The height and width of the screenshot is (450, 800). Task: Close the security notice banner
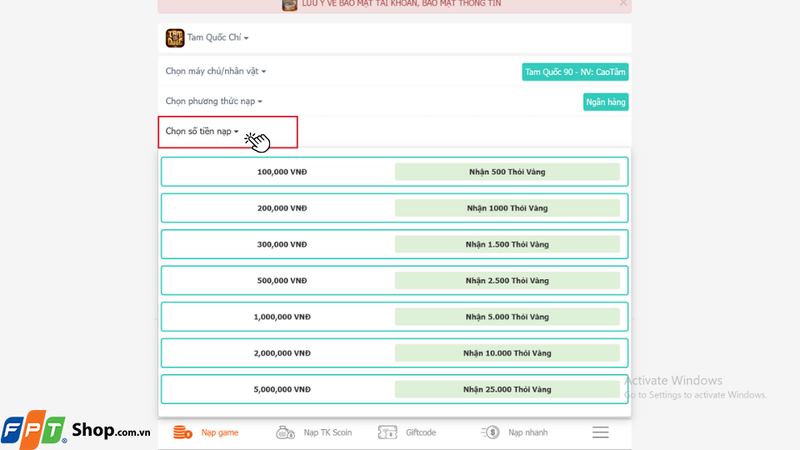click(623, 3)
